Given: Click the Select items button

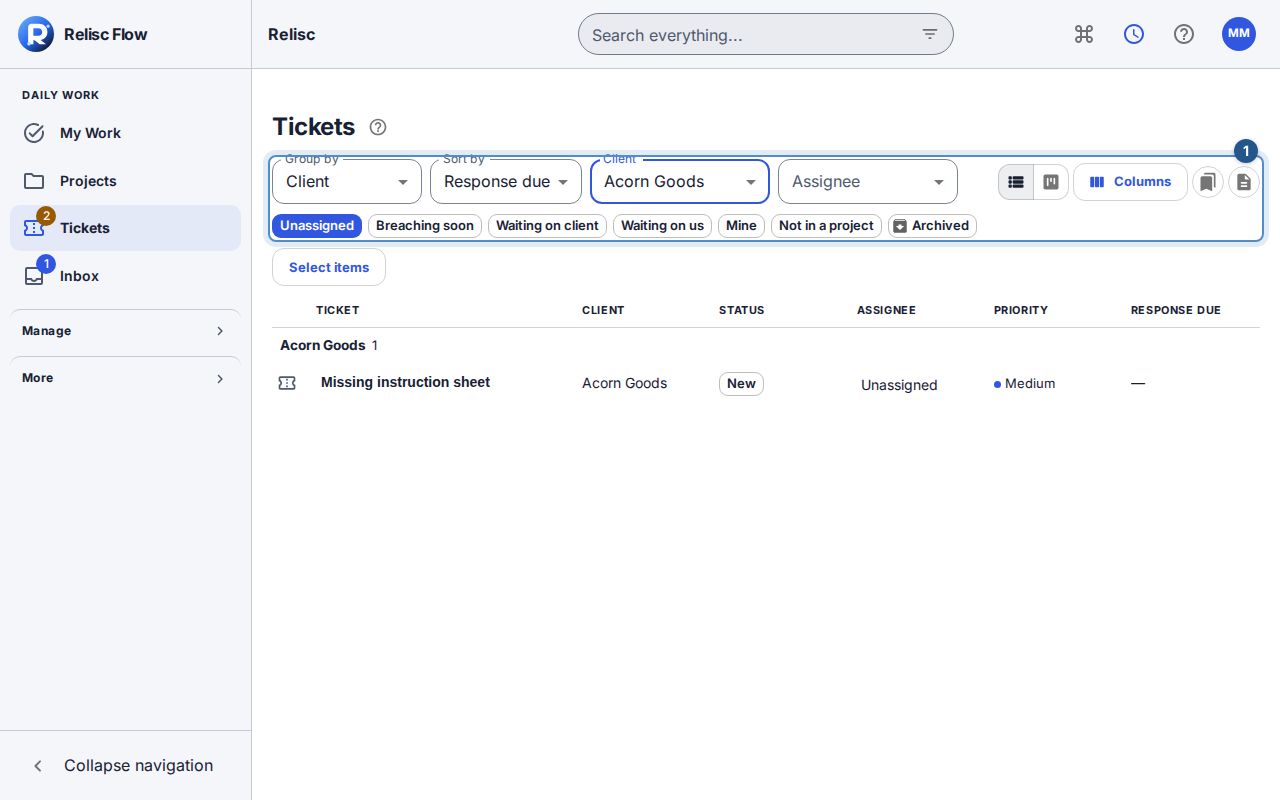Looking at the screenshot, I should click(329, 267).
